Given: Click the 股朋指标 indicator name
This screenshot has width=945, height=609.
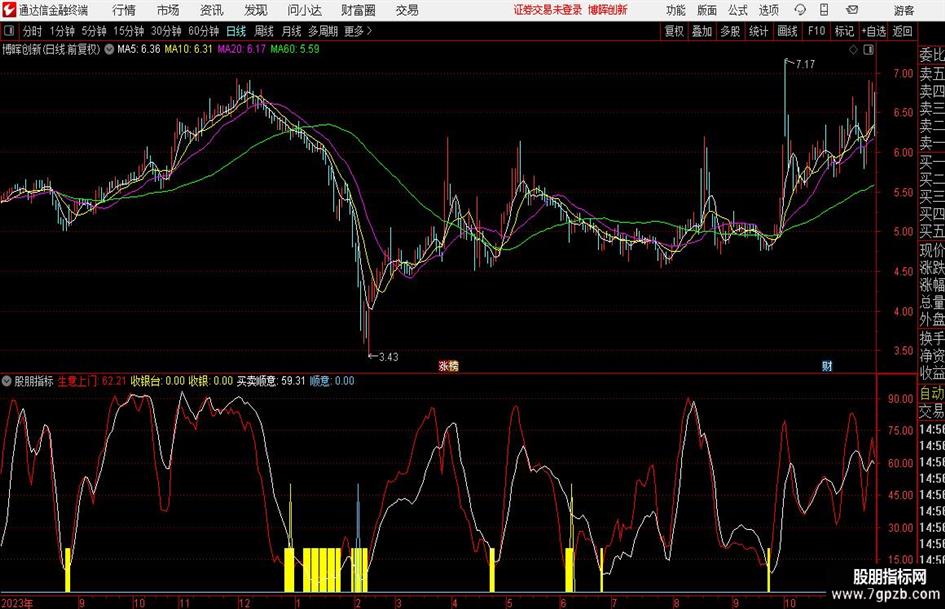Looking at the screenshot, I should 34,380.
